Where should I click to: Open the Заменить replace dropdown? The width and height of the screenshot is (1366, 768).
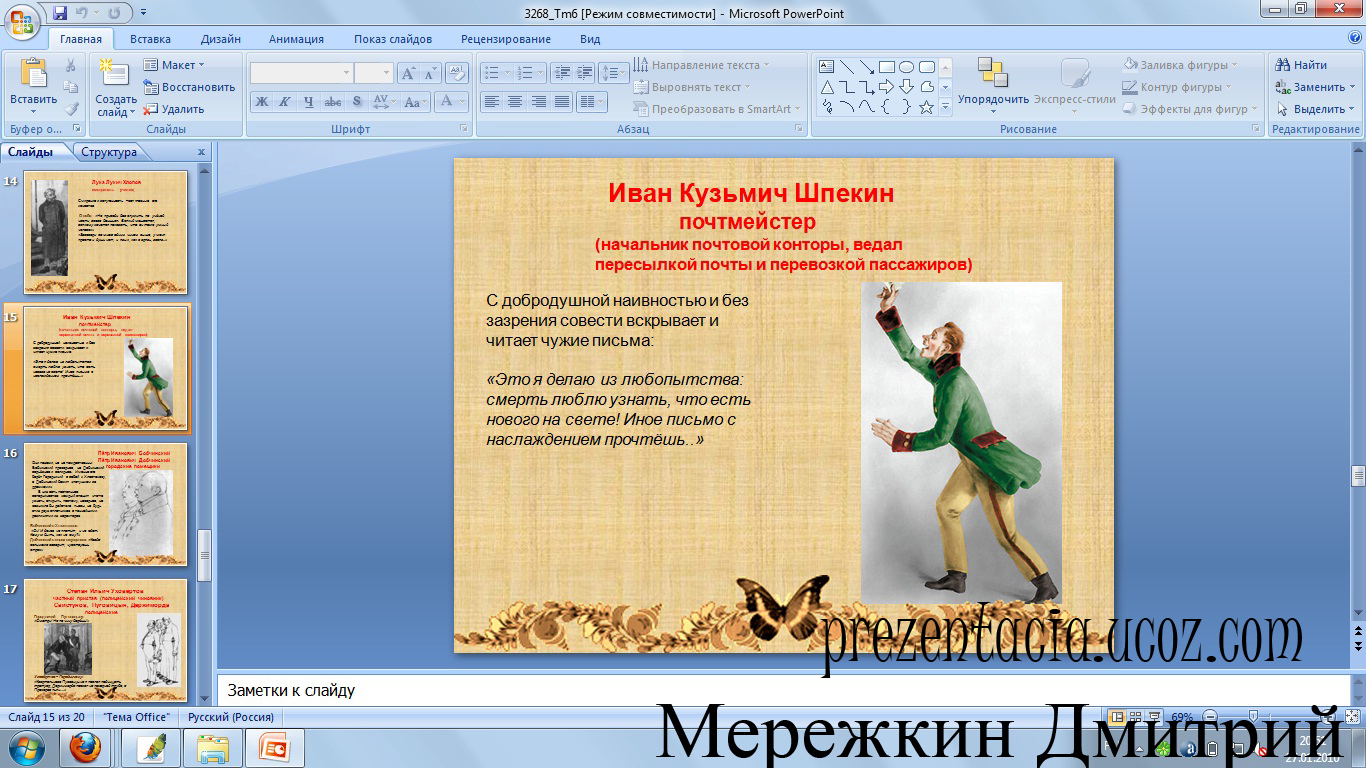pos(1314,87)
